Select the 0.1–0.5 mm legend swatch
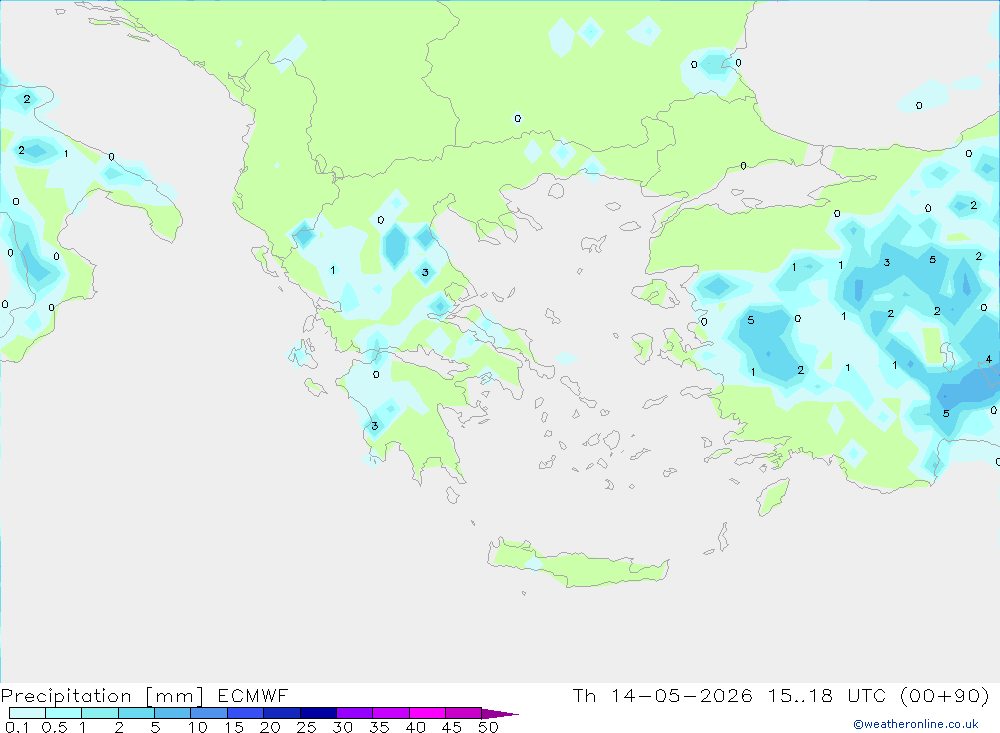The width and height of the screenshot is (1000, 733). [x=27, y=713]
